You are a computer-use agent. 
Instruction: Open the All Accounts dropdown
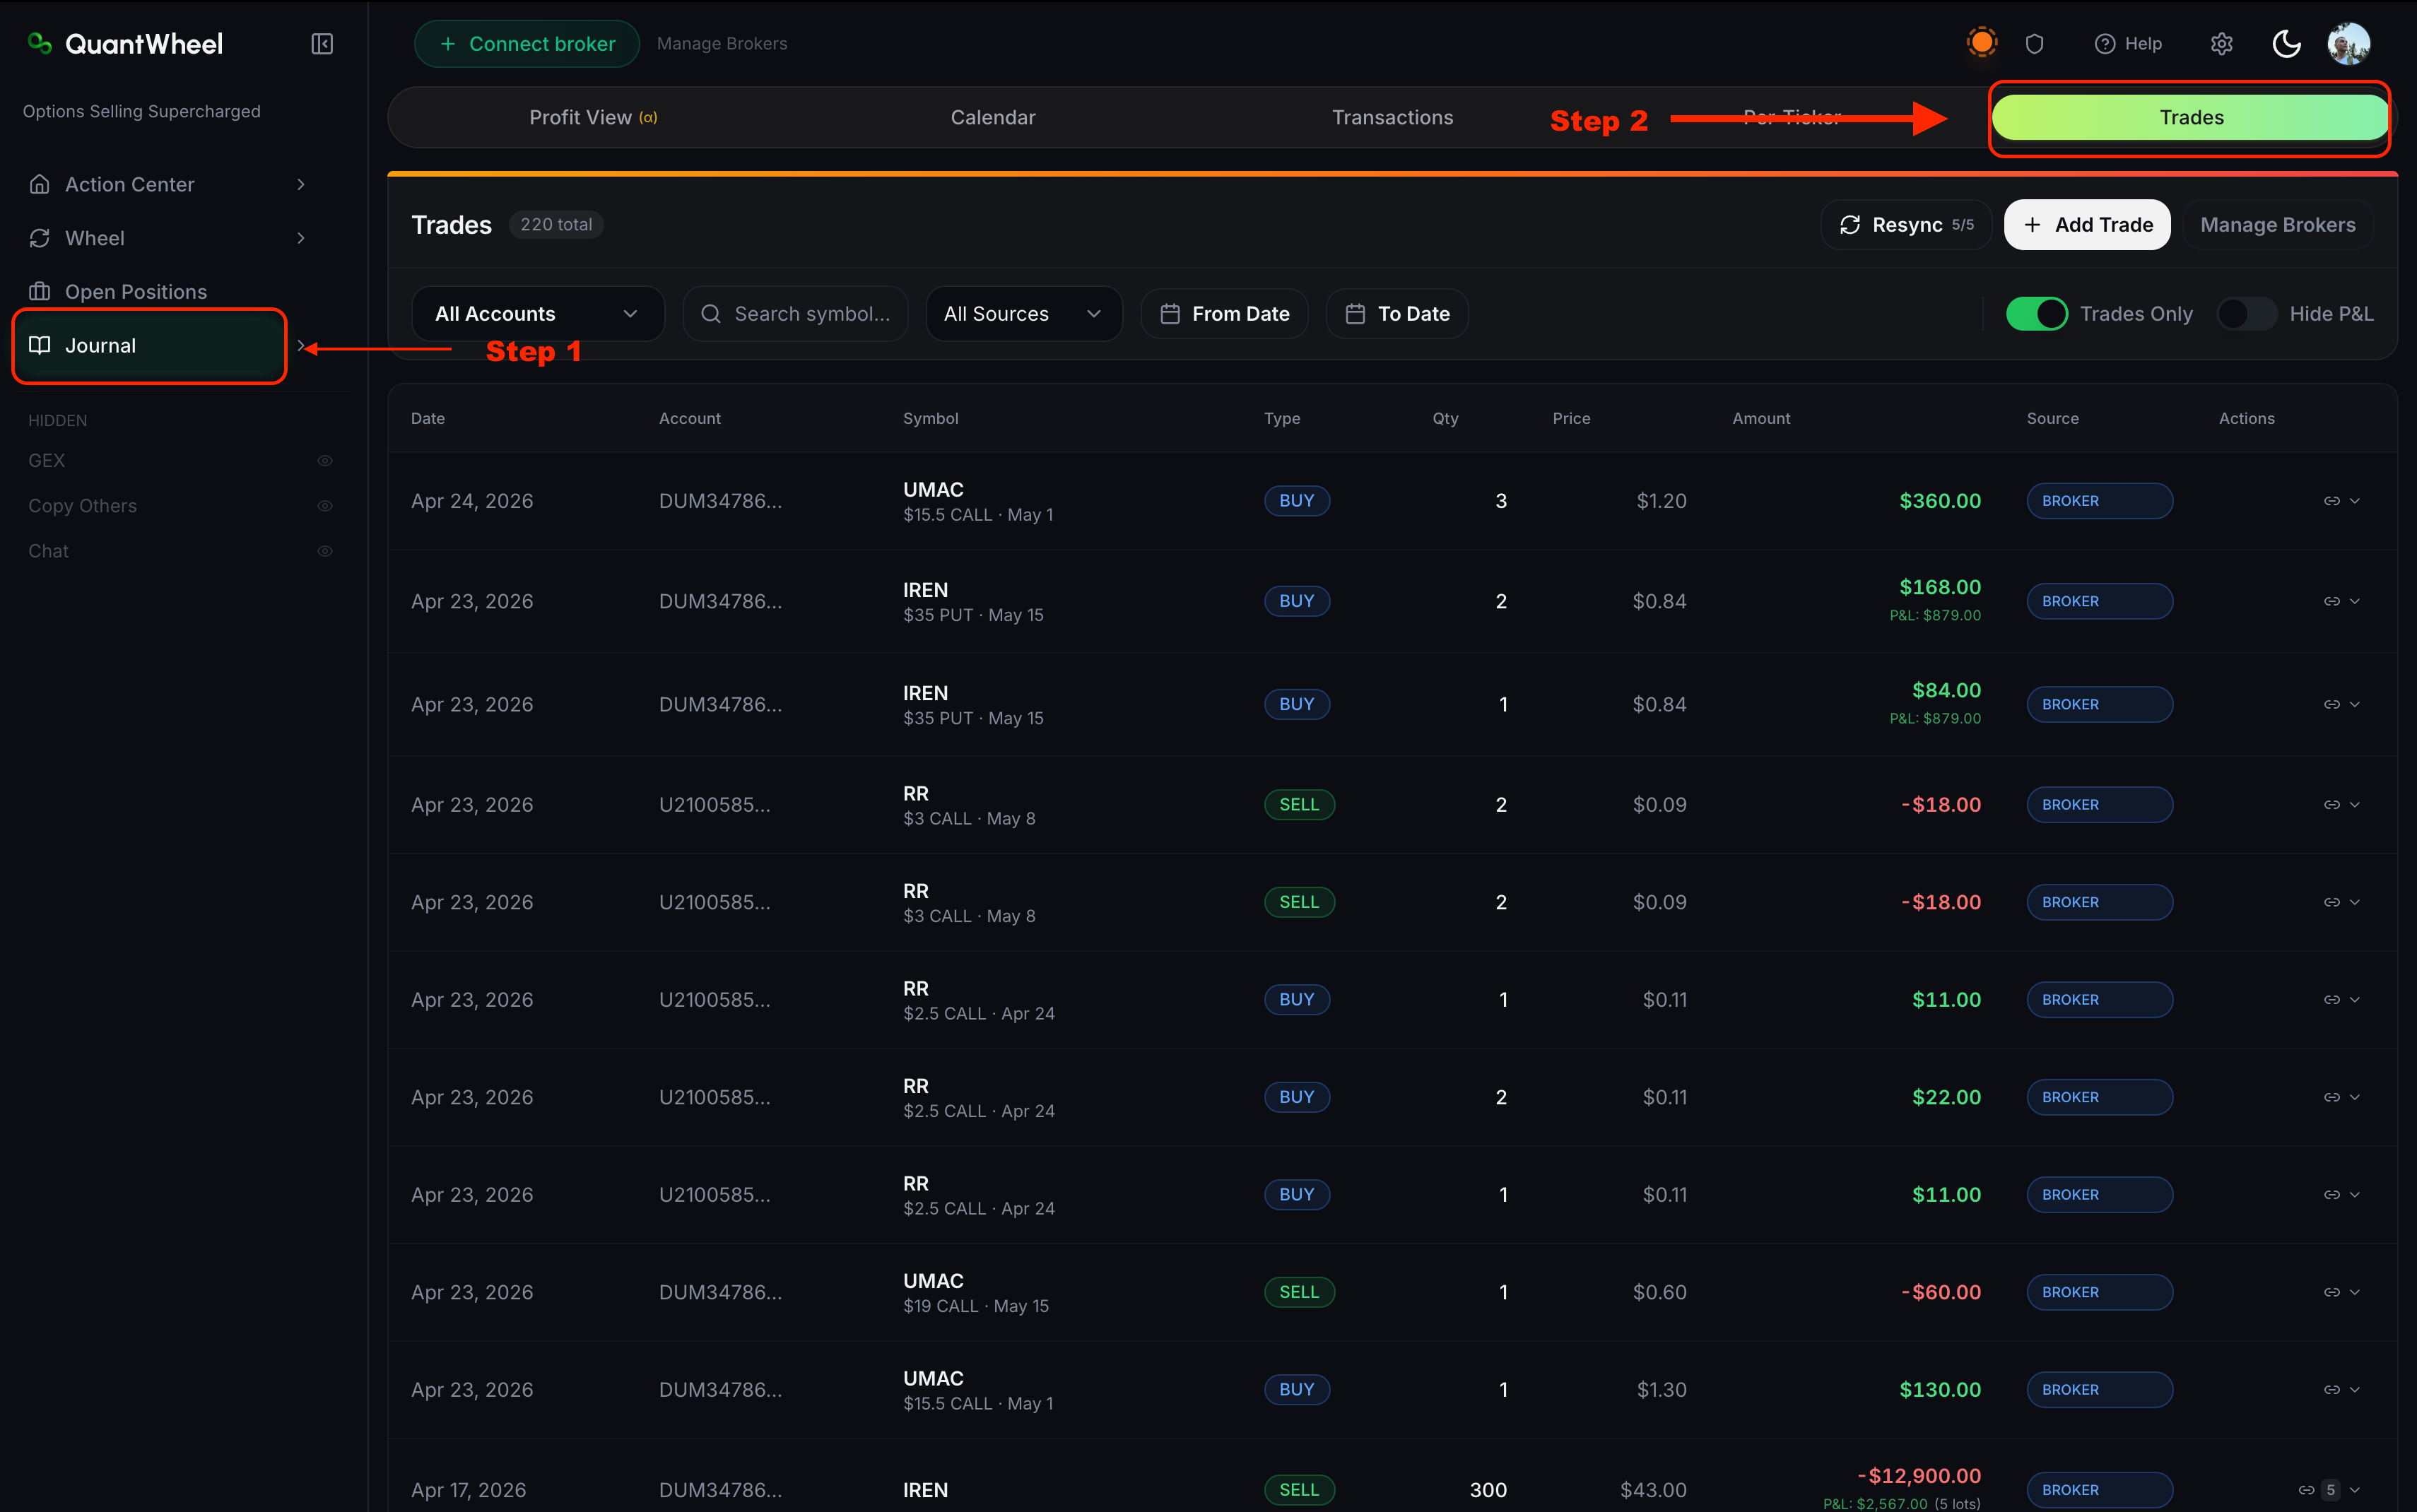538,314
